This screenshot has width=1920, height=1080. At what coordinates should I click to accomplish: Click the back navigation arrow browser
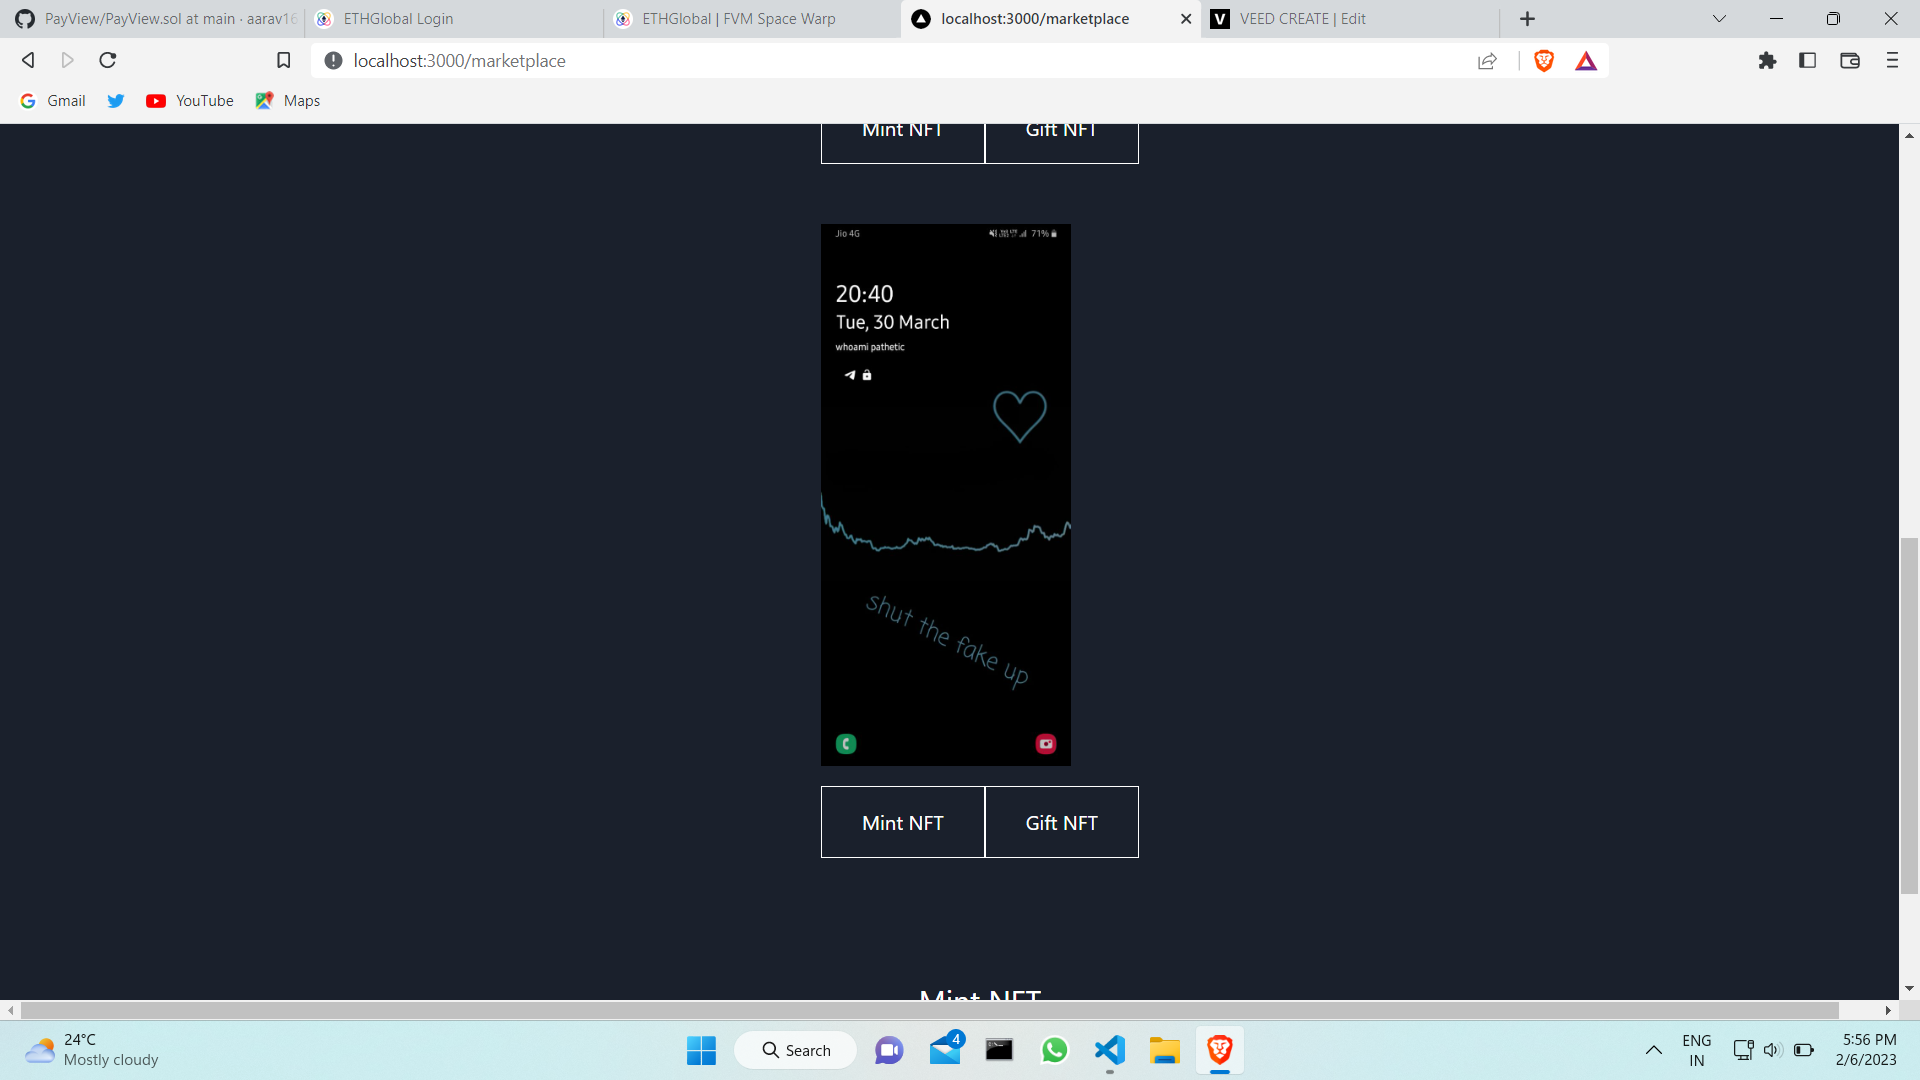(x=26, y=59)
